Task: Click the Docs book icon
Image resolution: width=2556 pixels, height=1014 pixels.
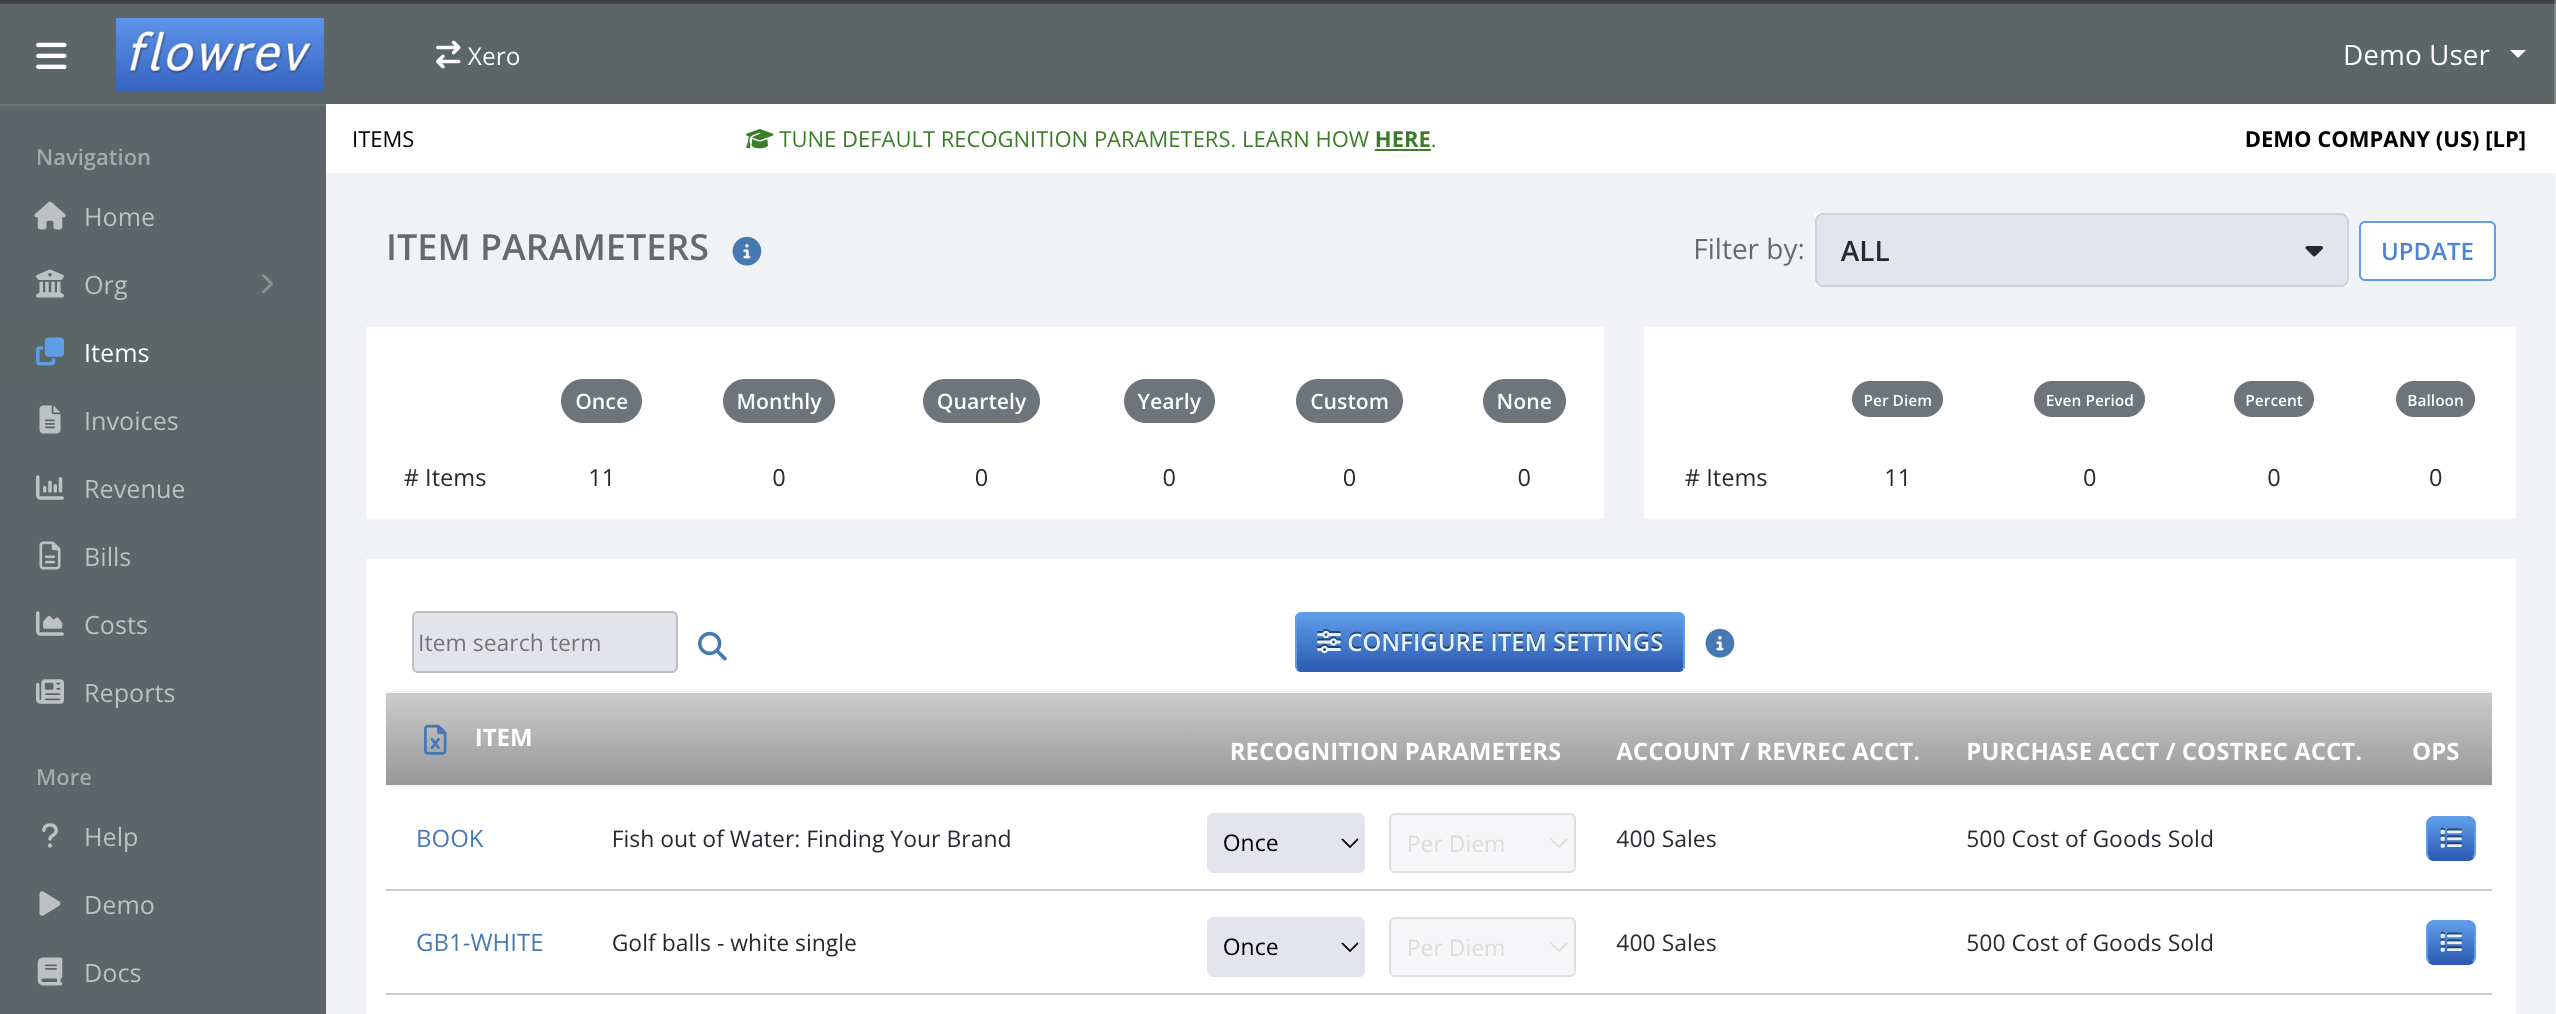Action: point(50,972)
